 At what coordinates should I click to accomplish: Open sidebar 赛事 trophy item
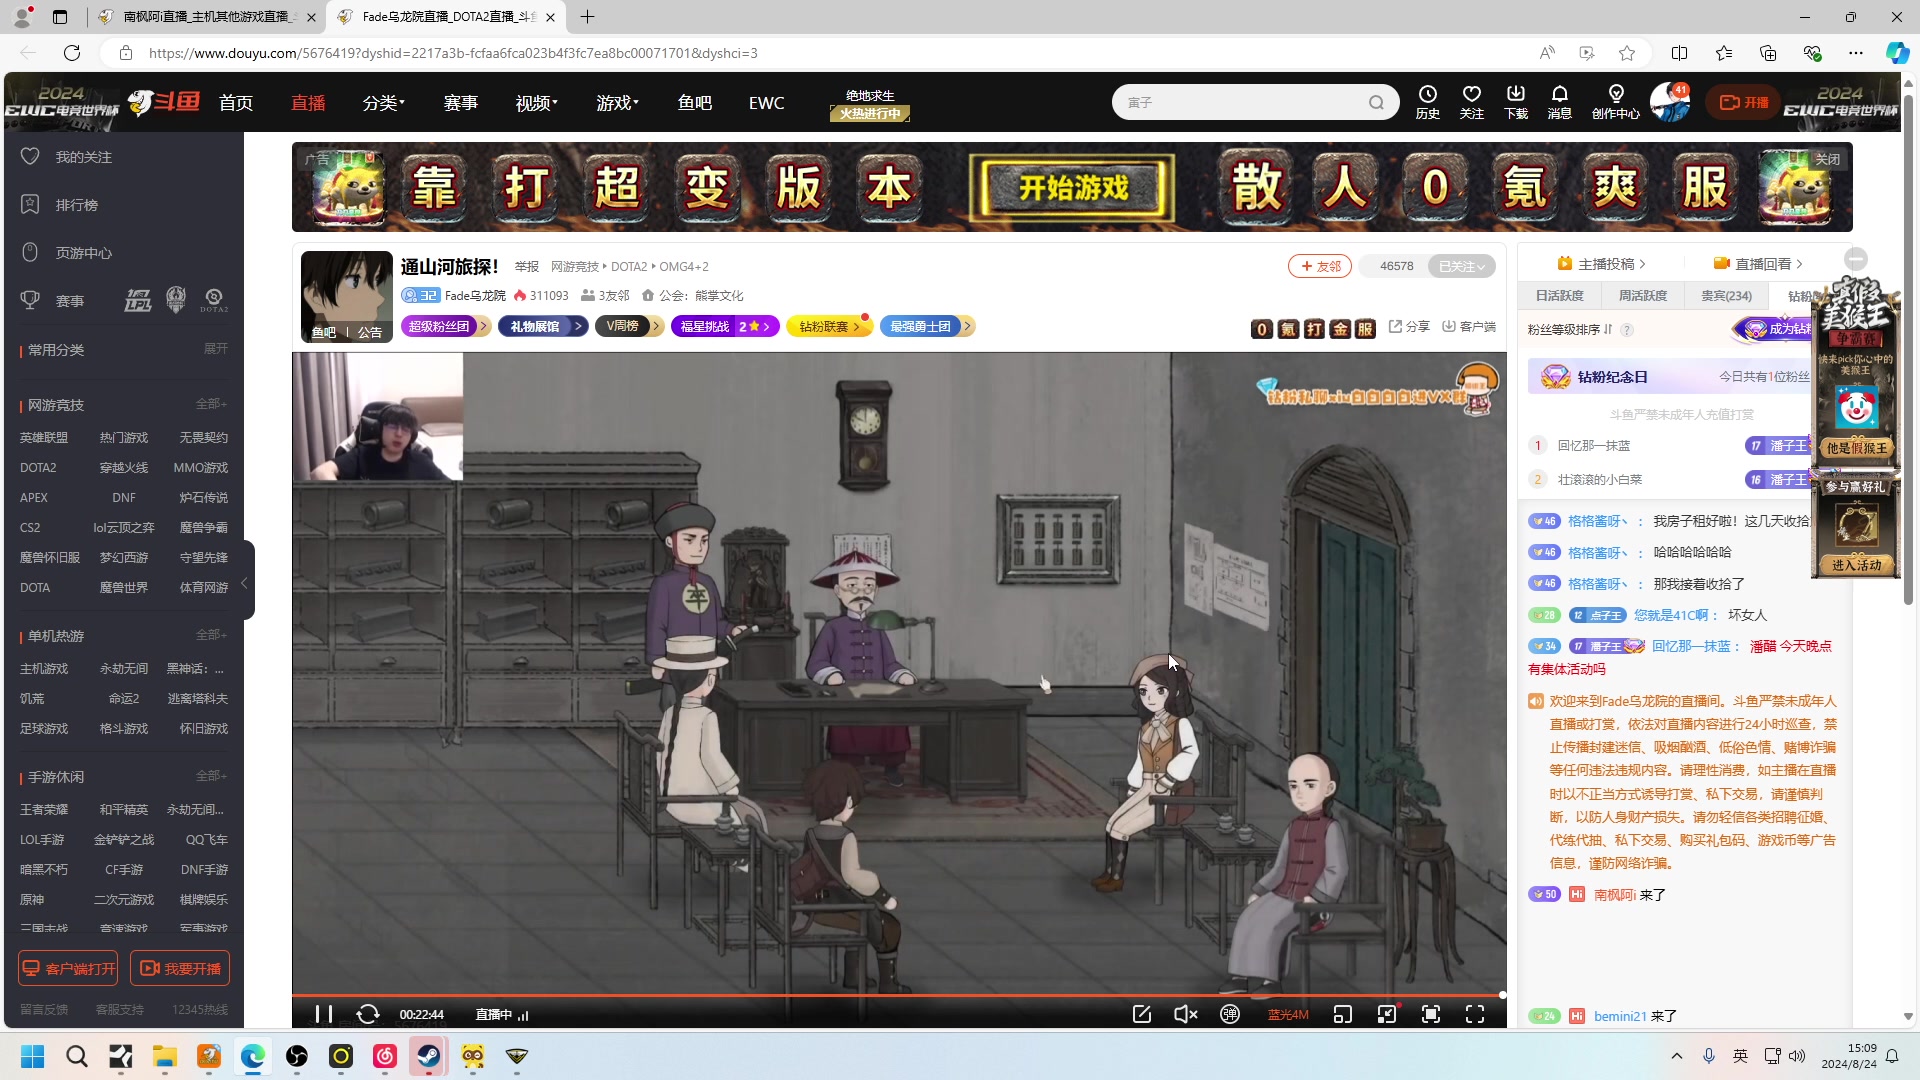point(53,301)
